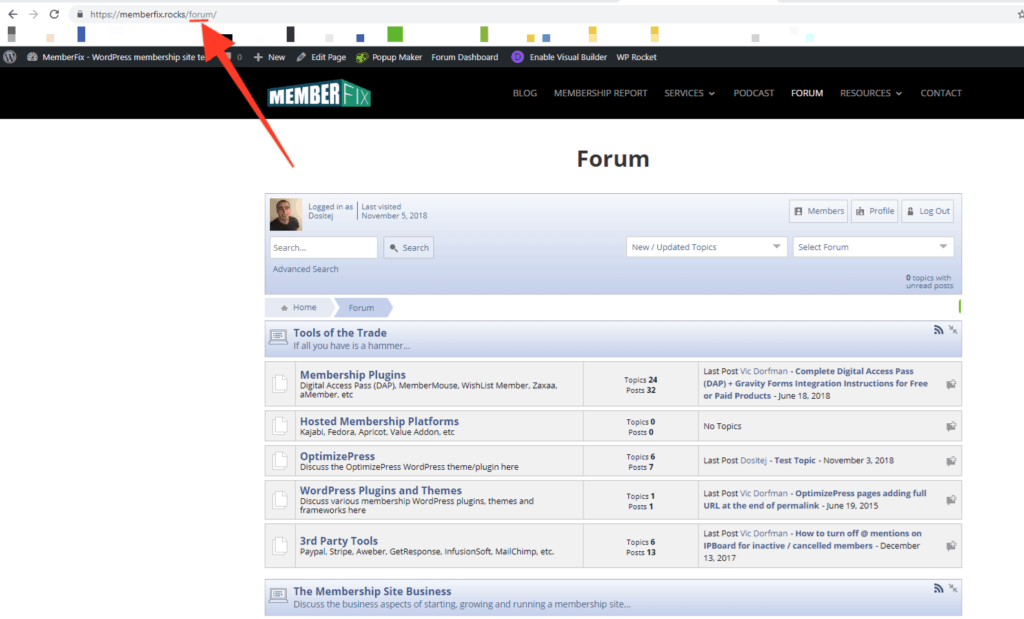Open the Resources menu in site navigation

(x=870, y=93)
